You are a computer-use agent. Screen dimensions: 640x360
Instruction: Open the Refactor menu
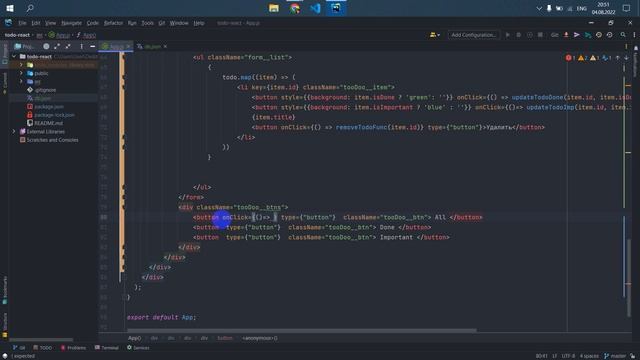113,23
